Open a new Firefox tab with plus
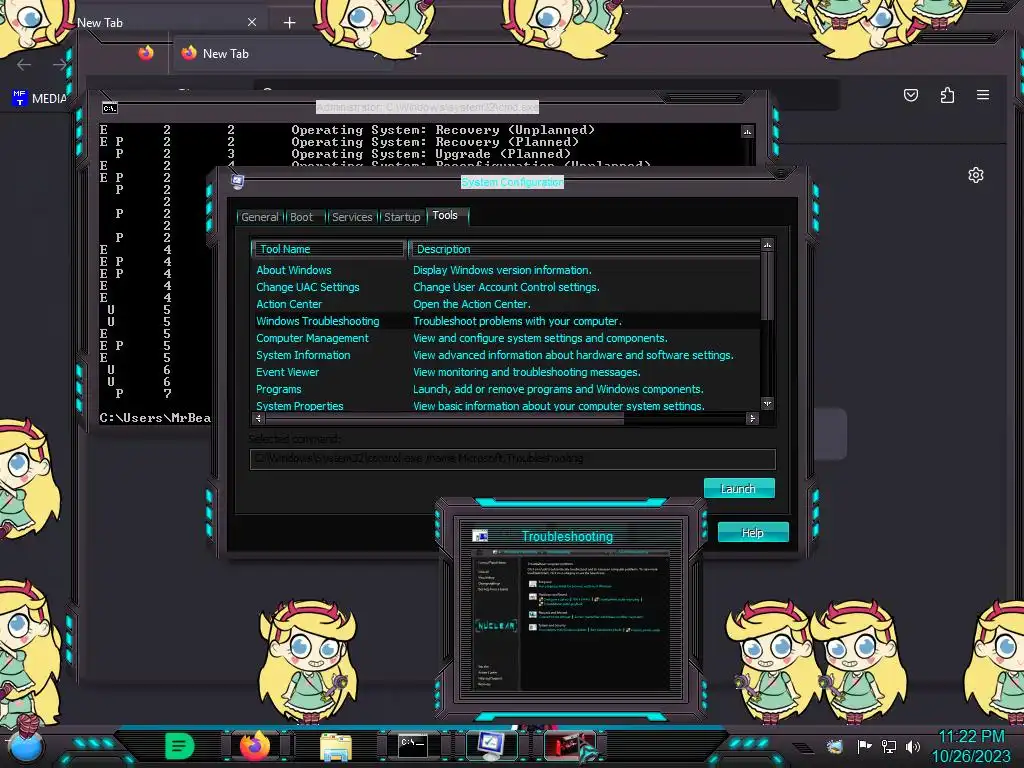The height and width of the screenshot is (768, 1024). pos(289,23)
